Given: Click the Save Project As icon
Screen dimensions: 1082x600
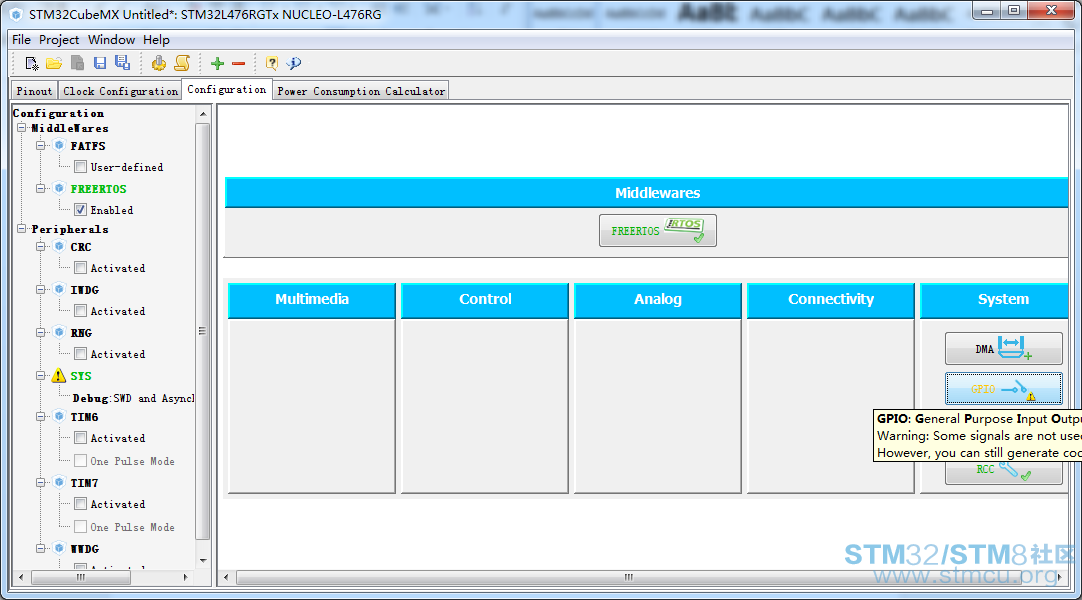Looking at the screenshot, I should 123,63.
